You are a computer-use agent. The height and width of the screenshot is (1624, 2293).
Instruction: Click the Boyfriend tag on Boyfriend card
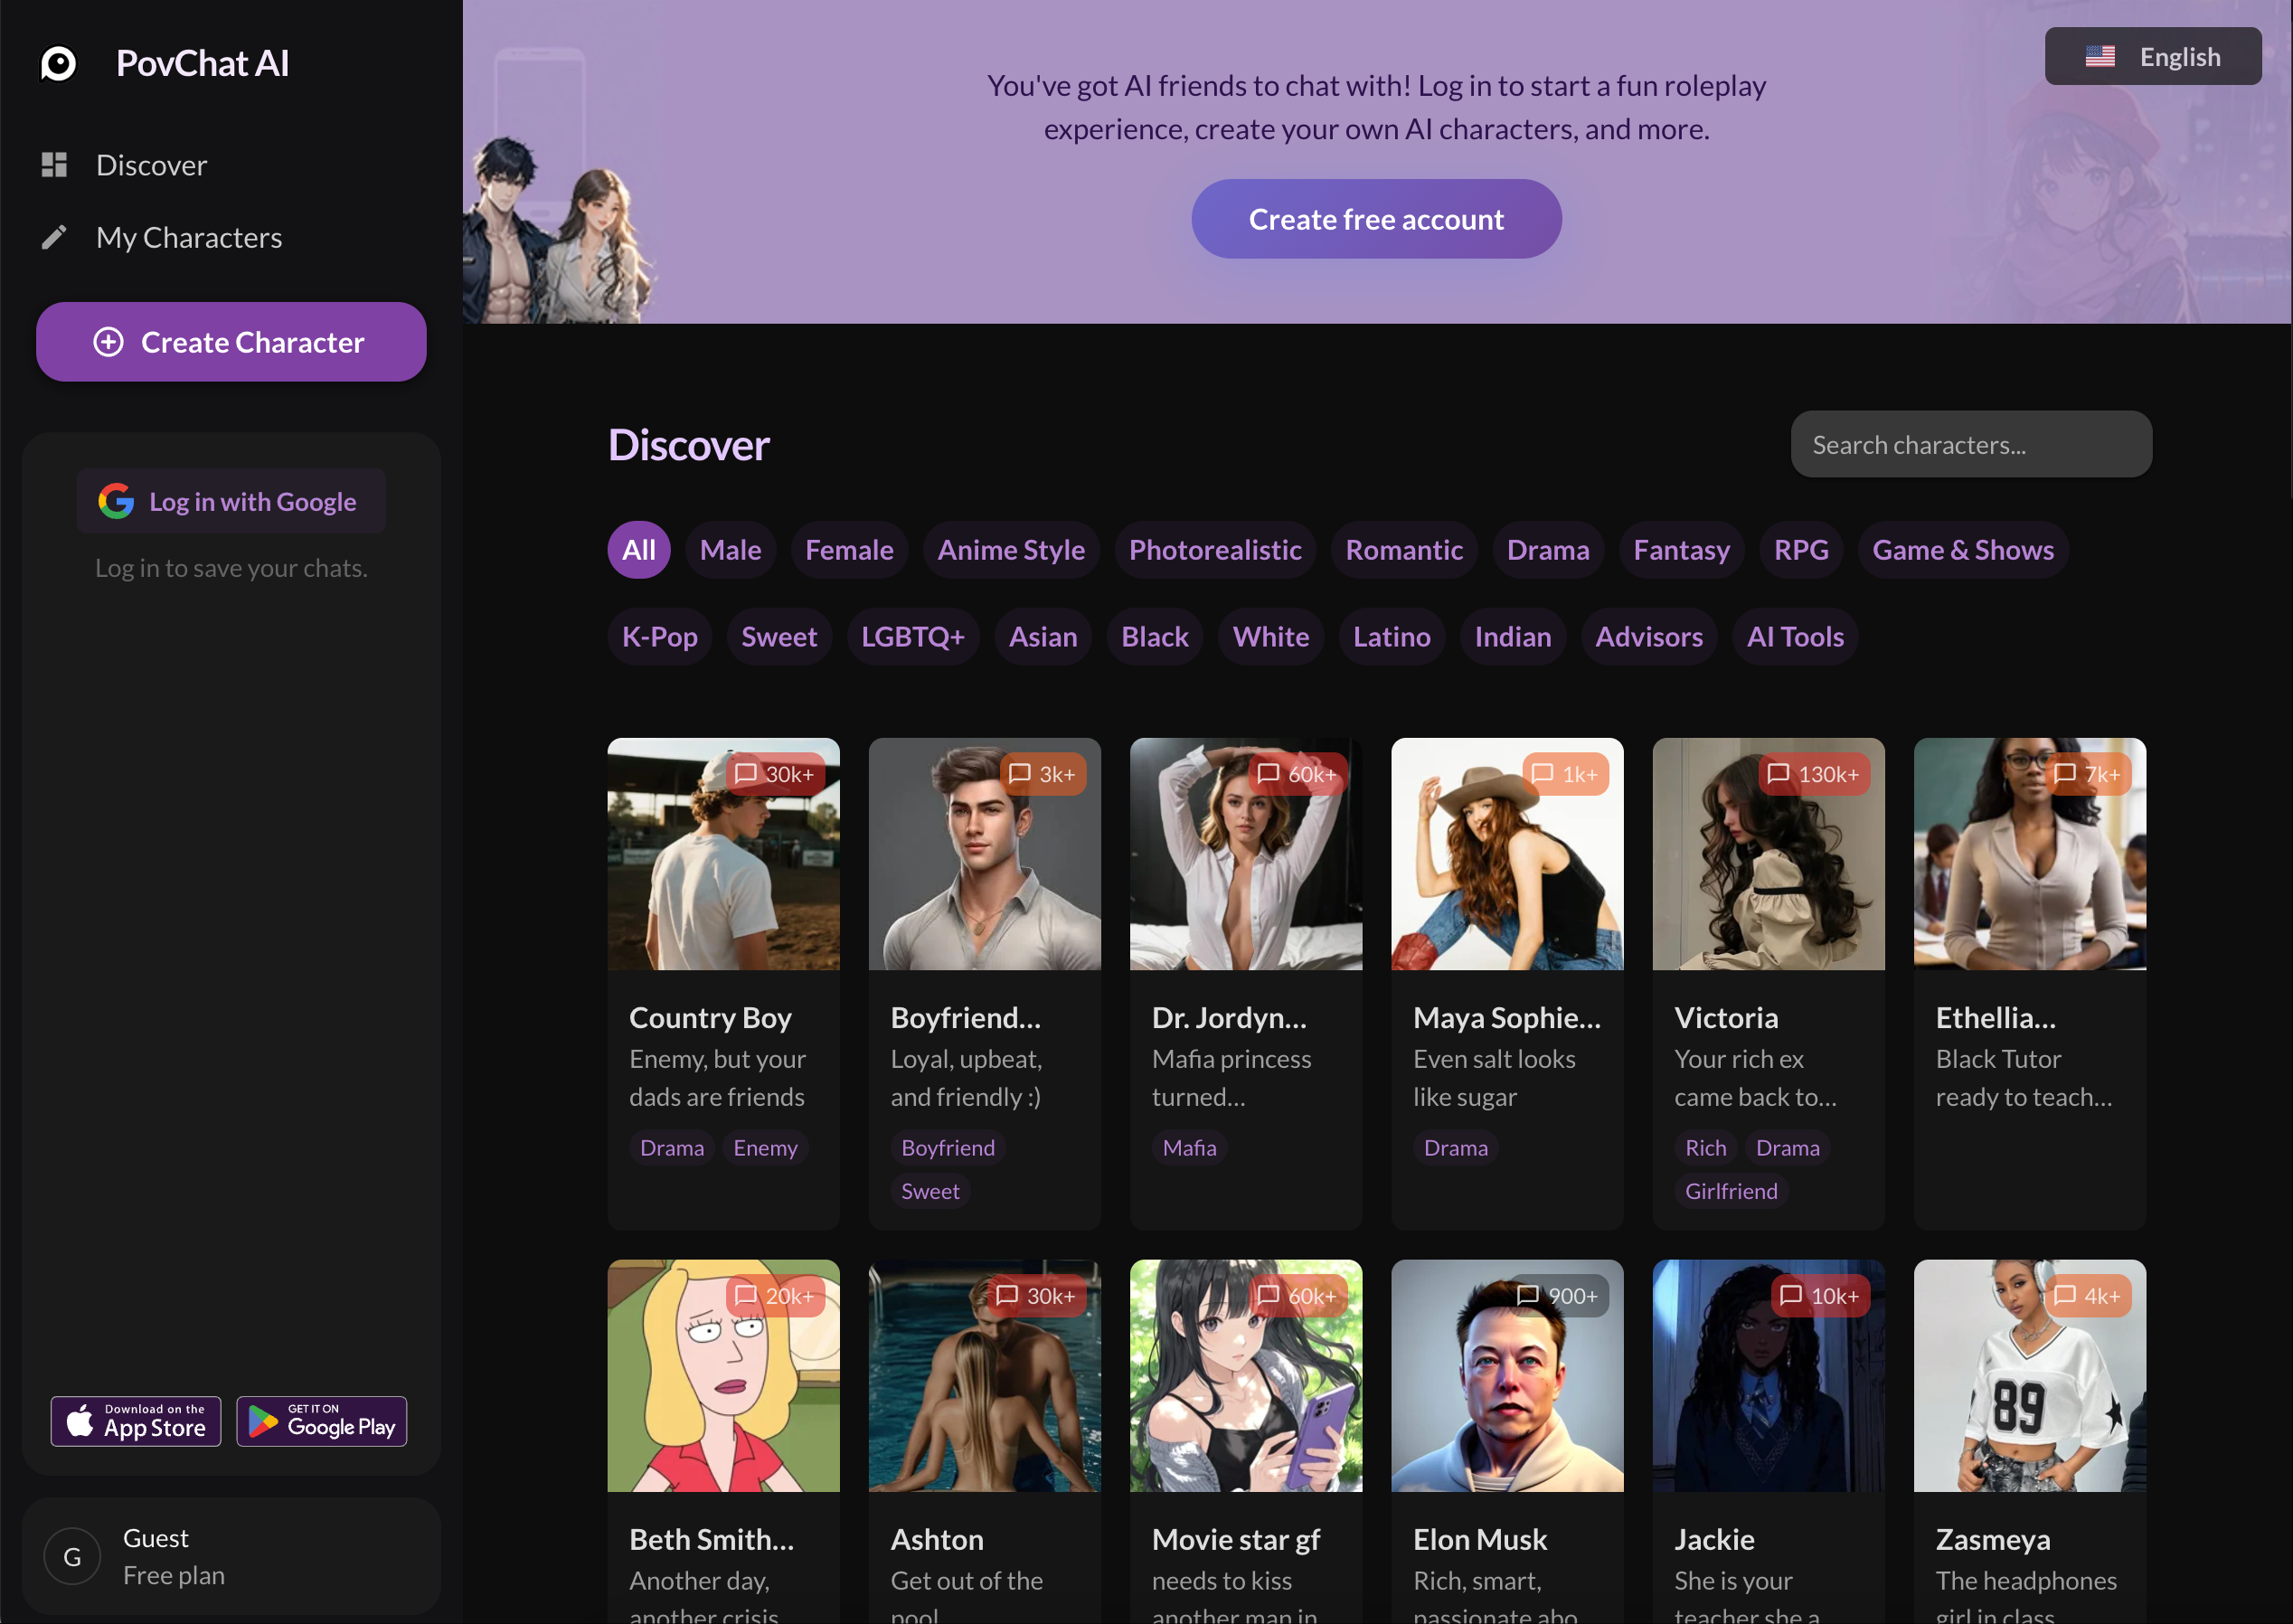(948, 1148)
